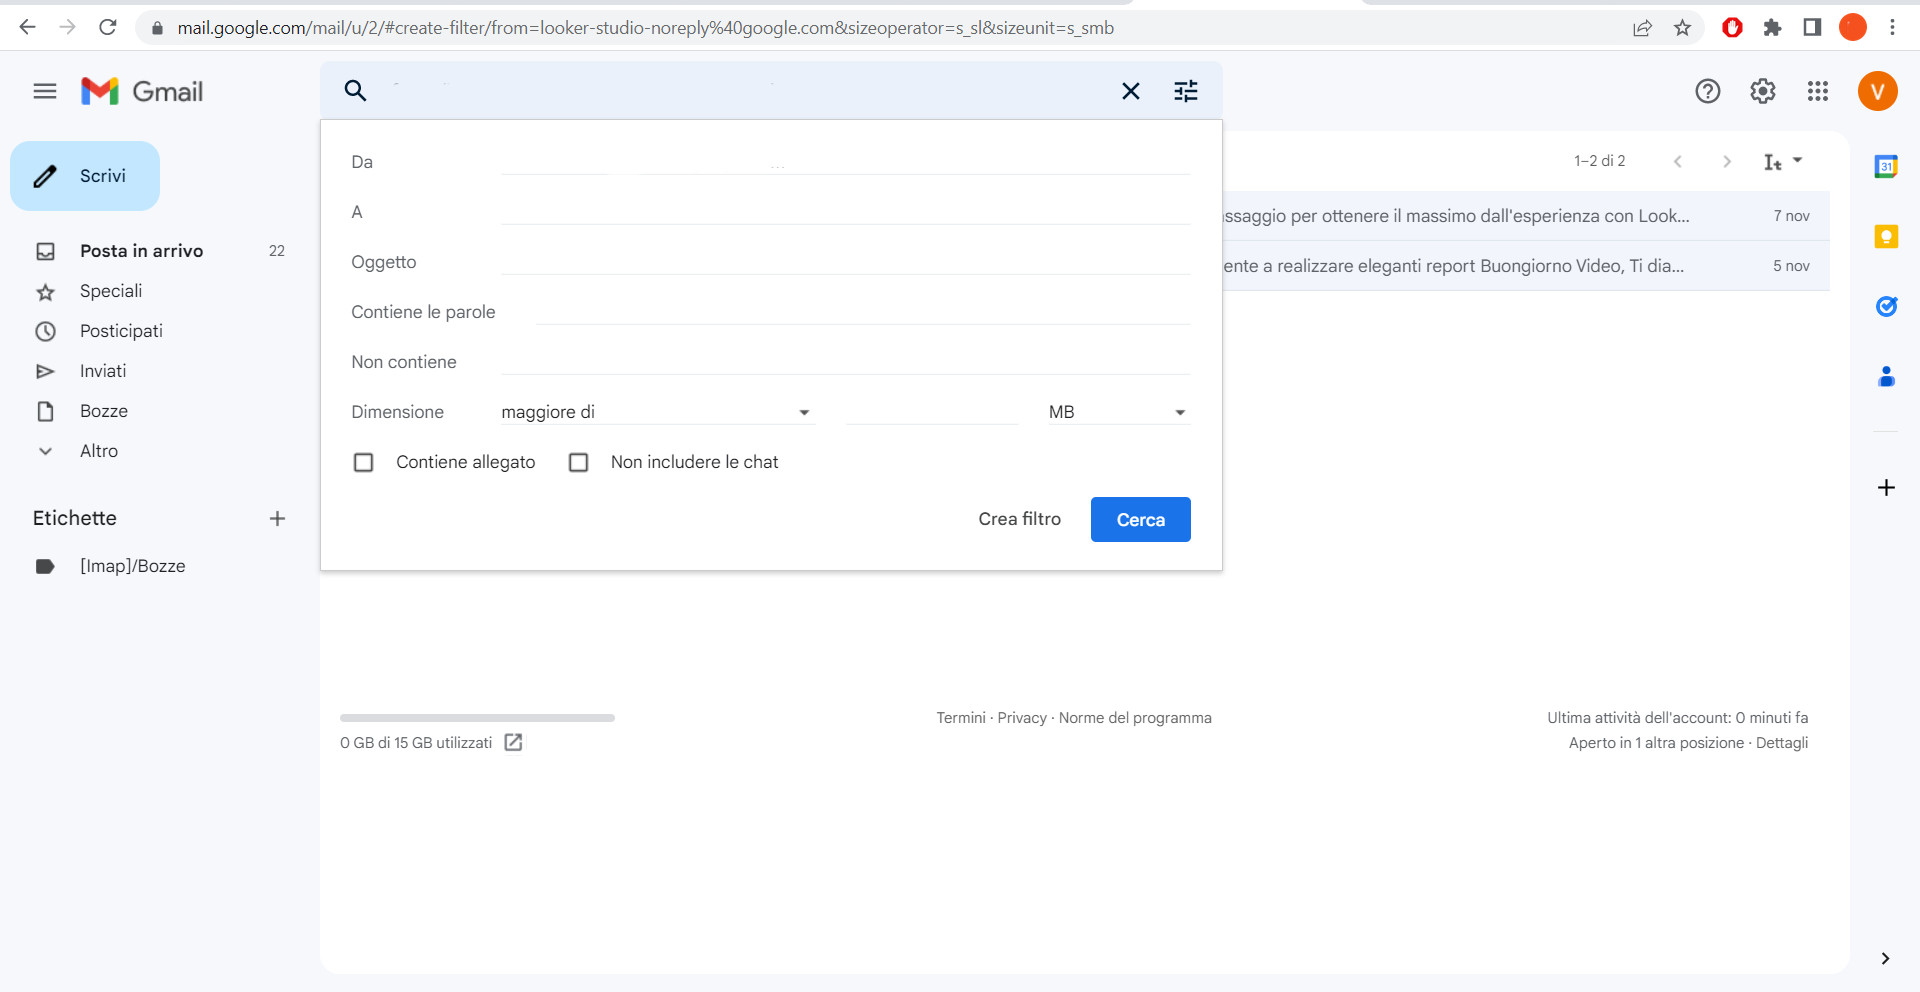Open the main navigation hamburger menu
1920x992 pixels.
coord(44,91)
